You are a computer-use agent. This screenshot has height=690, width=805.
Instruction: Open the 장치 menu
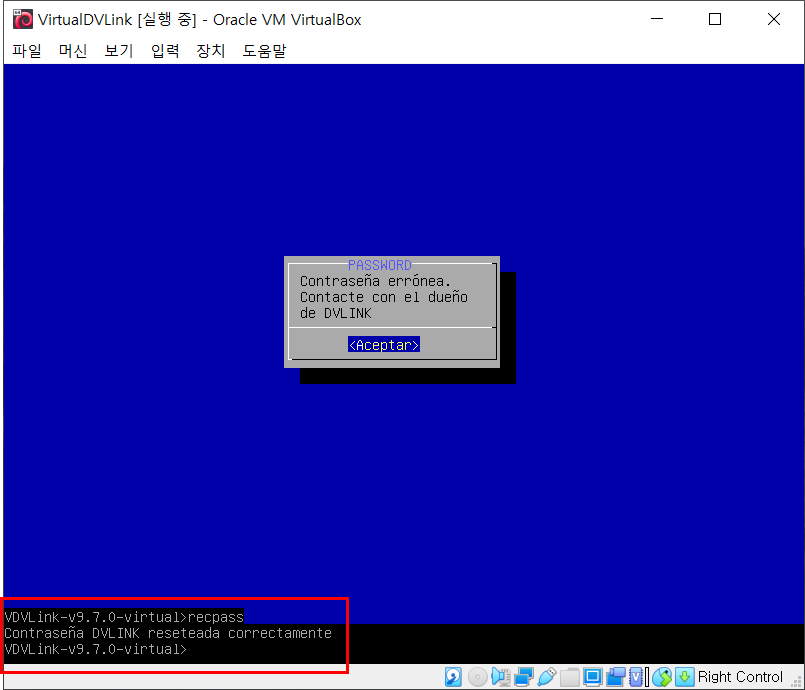(210, 50)
